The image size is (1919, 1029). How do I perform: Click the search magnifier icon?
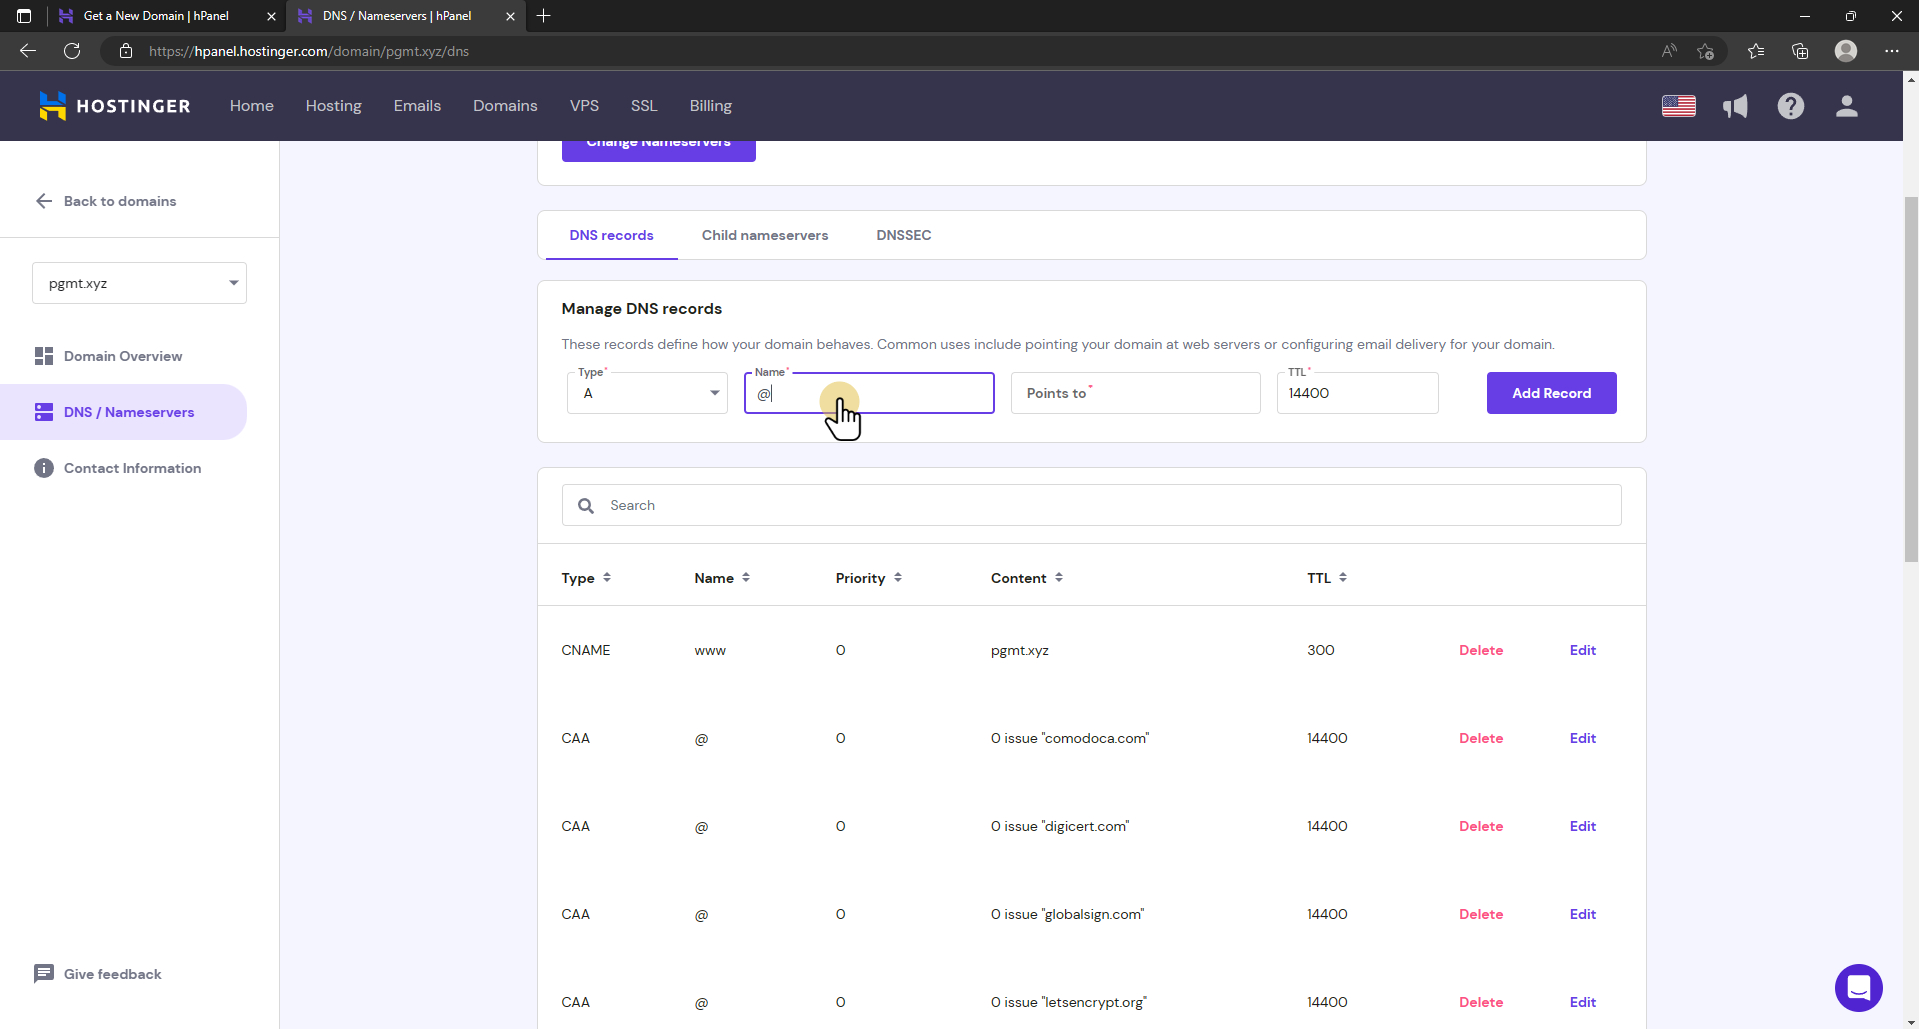click(x=586, y=506)
